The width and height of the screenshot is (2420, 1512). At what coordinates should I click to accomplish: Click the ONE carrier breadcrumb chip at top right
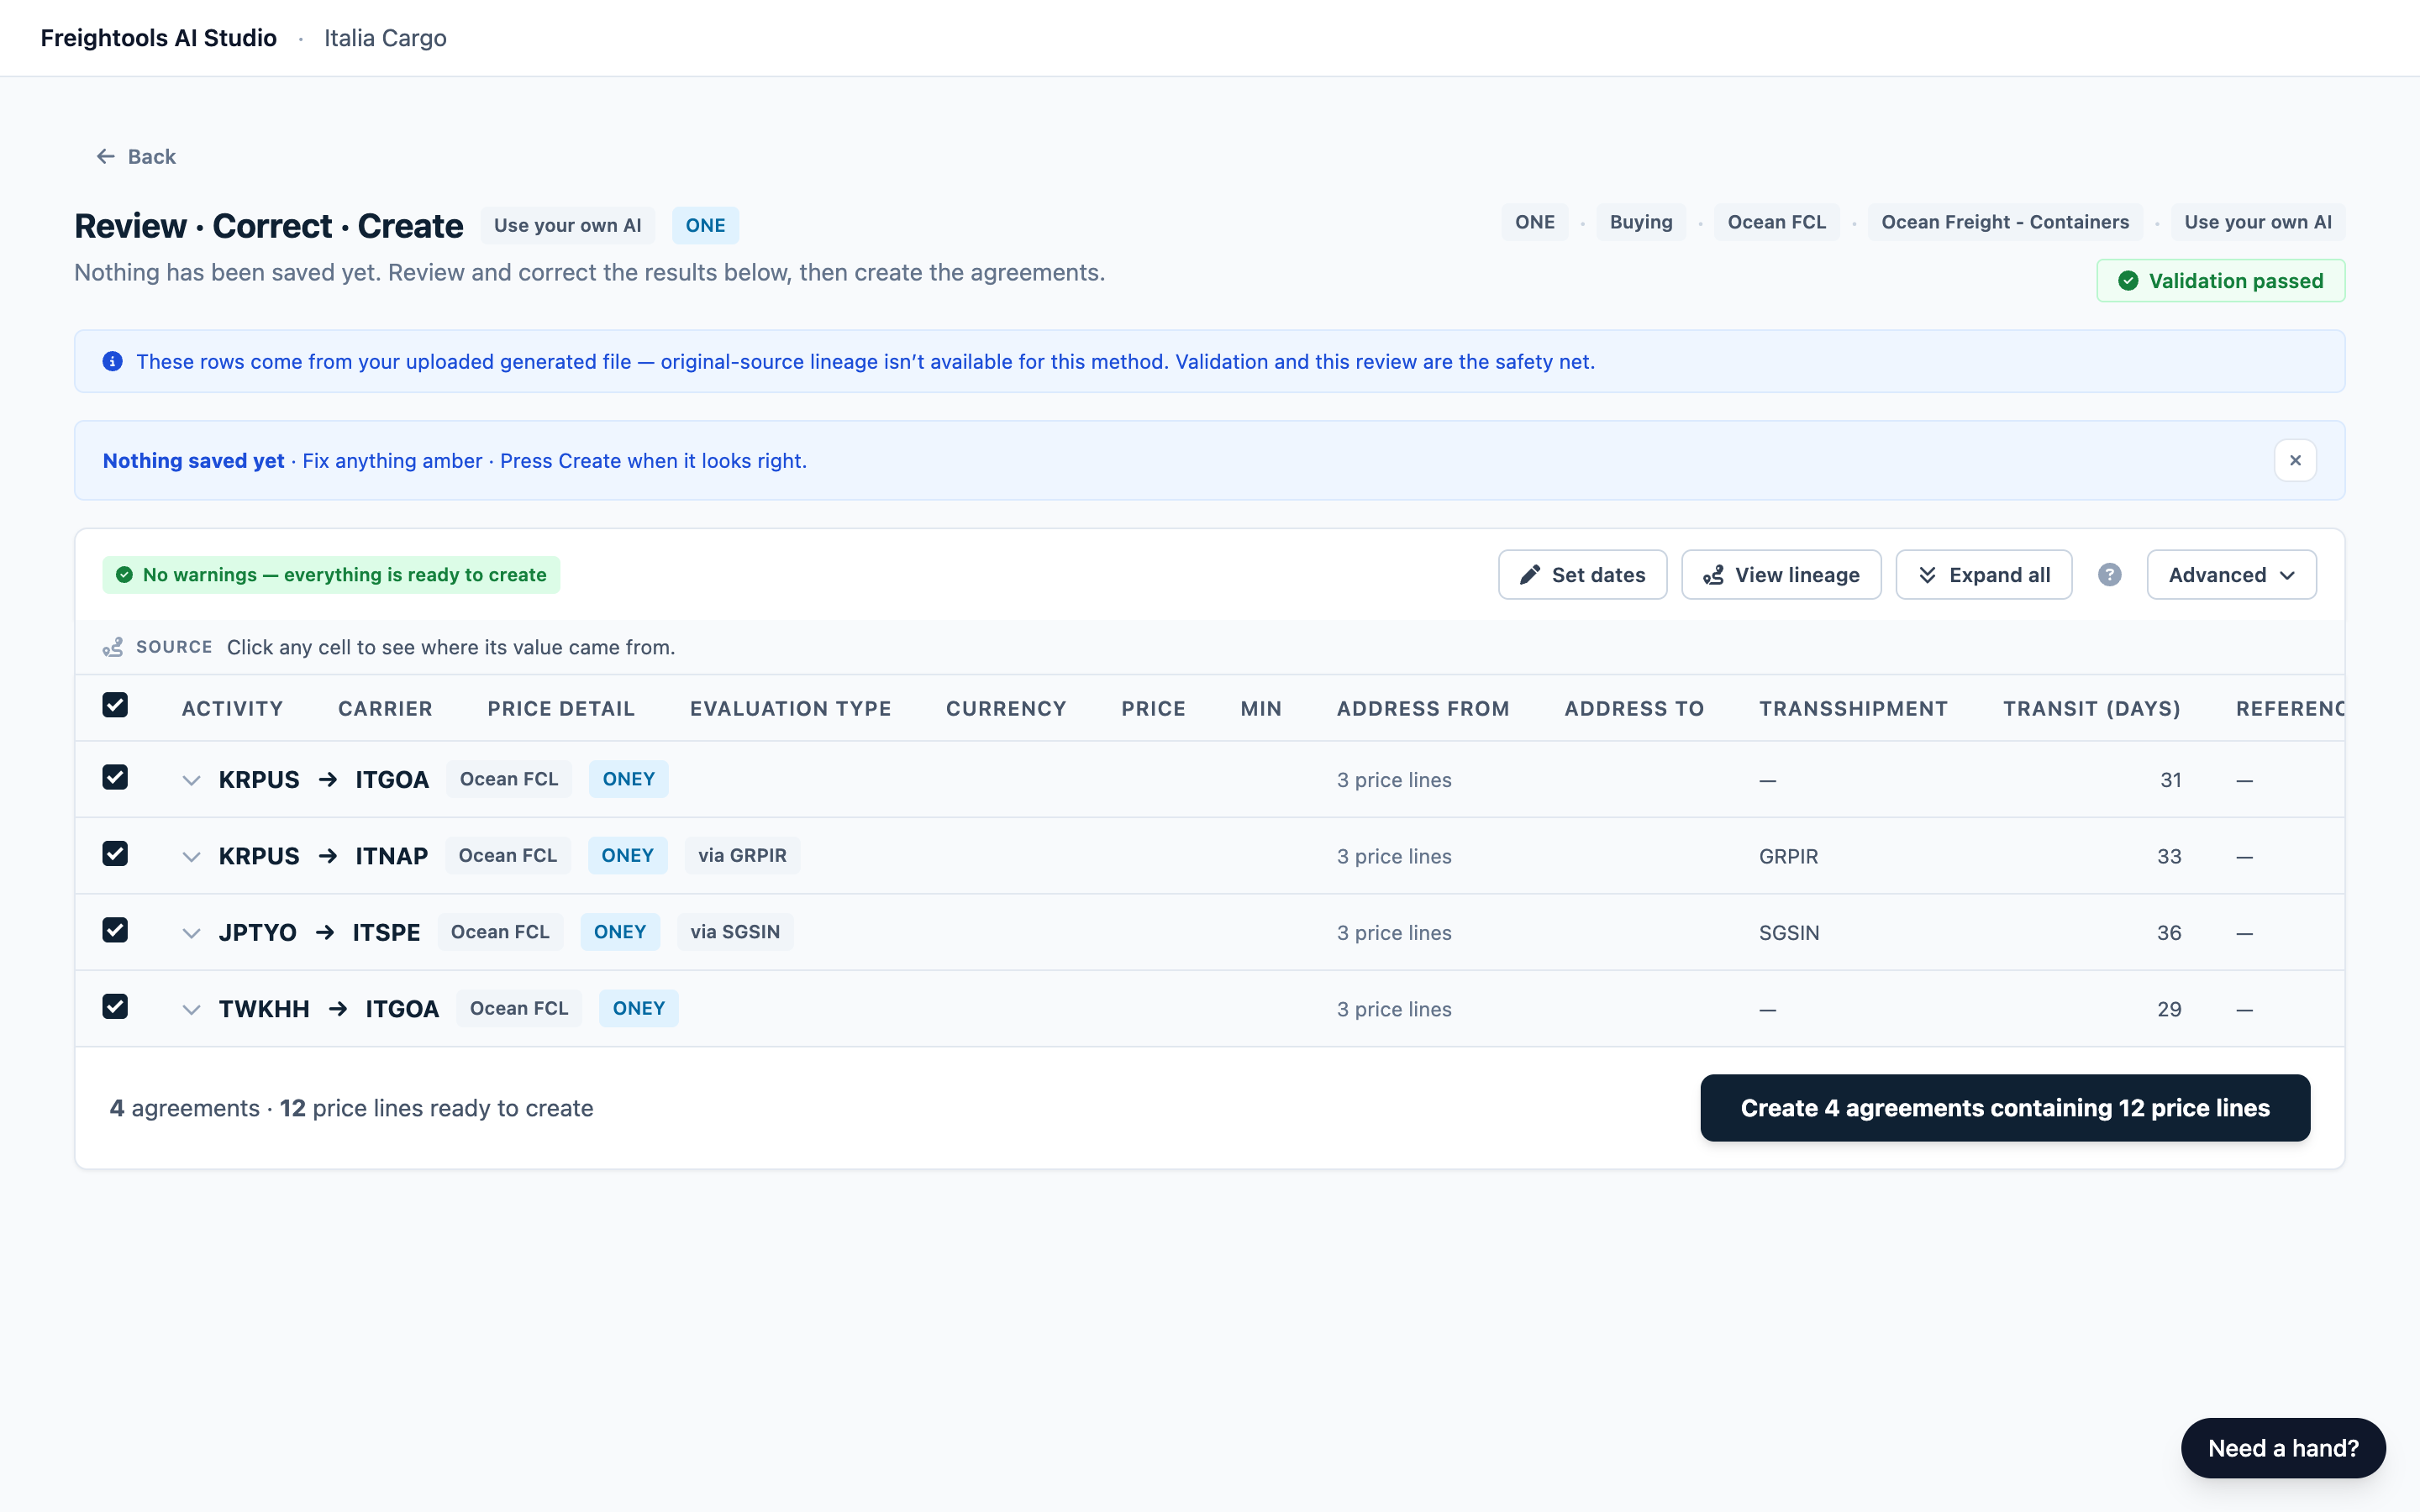click(x=1534, y=222)
